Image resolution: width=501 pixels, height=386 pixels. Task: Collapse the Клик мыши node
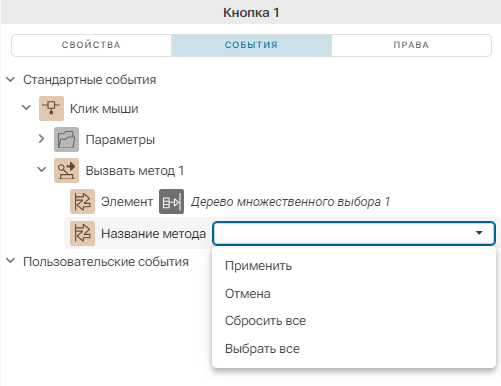click(26, 108)
